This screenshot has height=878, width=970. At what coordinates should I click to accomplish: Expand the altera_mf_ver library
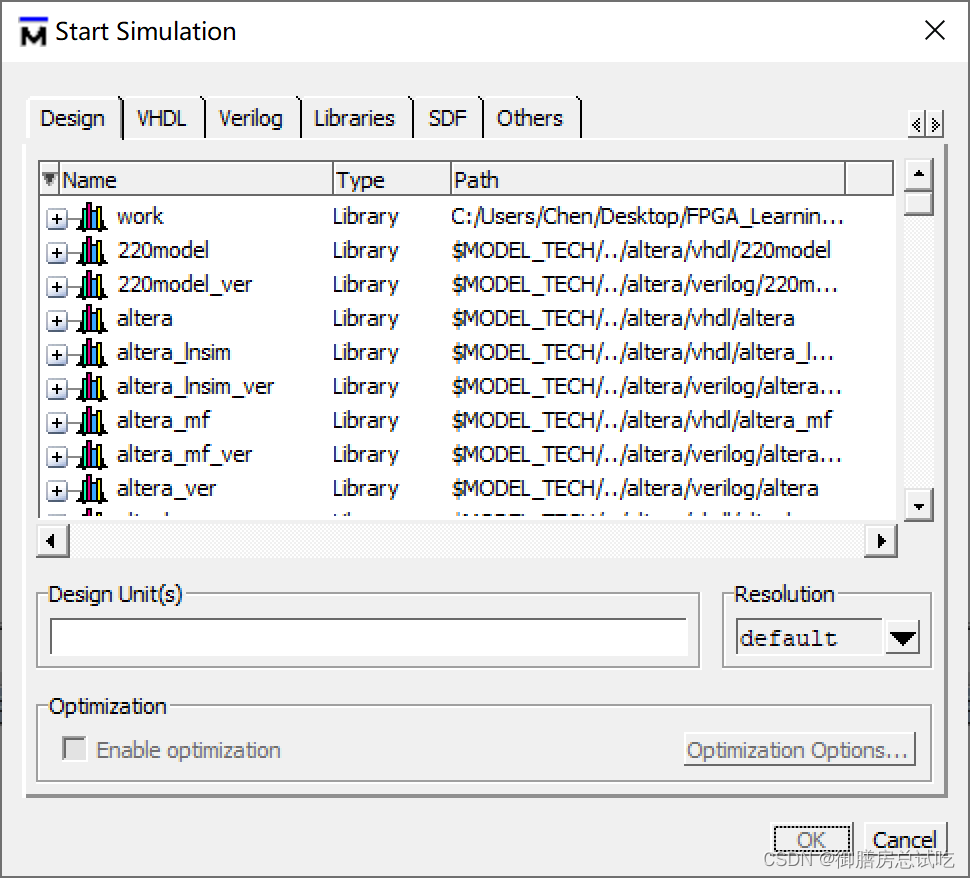pos(56,457)
